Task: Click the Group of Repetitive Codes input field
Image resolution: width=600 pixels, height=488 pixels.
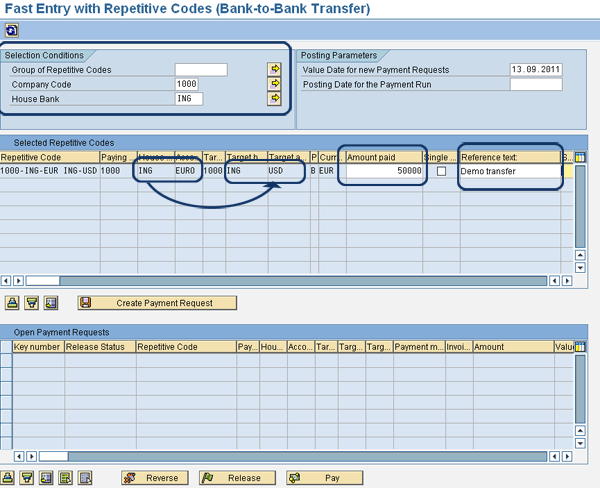Action: pos(201,69)
